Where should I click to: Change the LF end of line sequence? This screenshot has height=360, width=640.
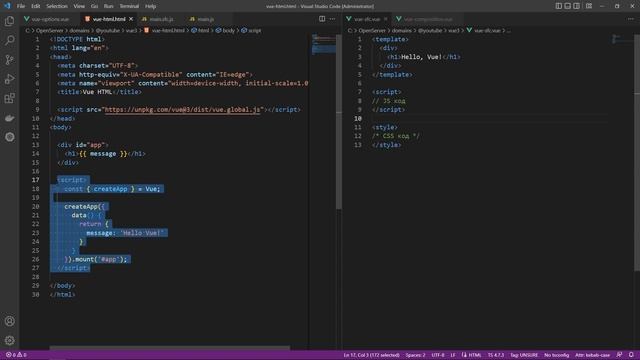[453, 355]
